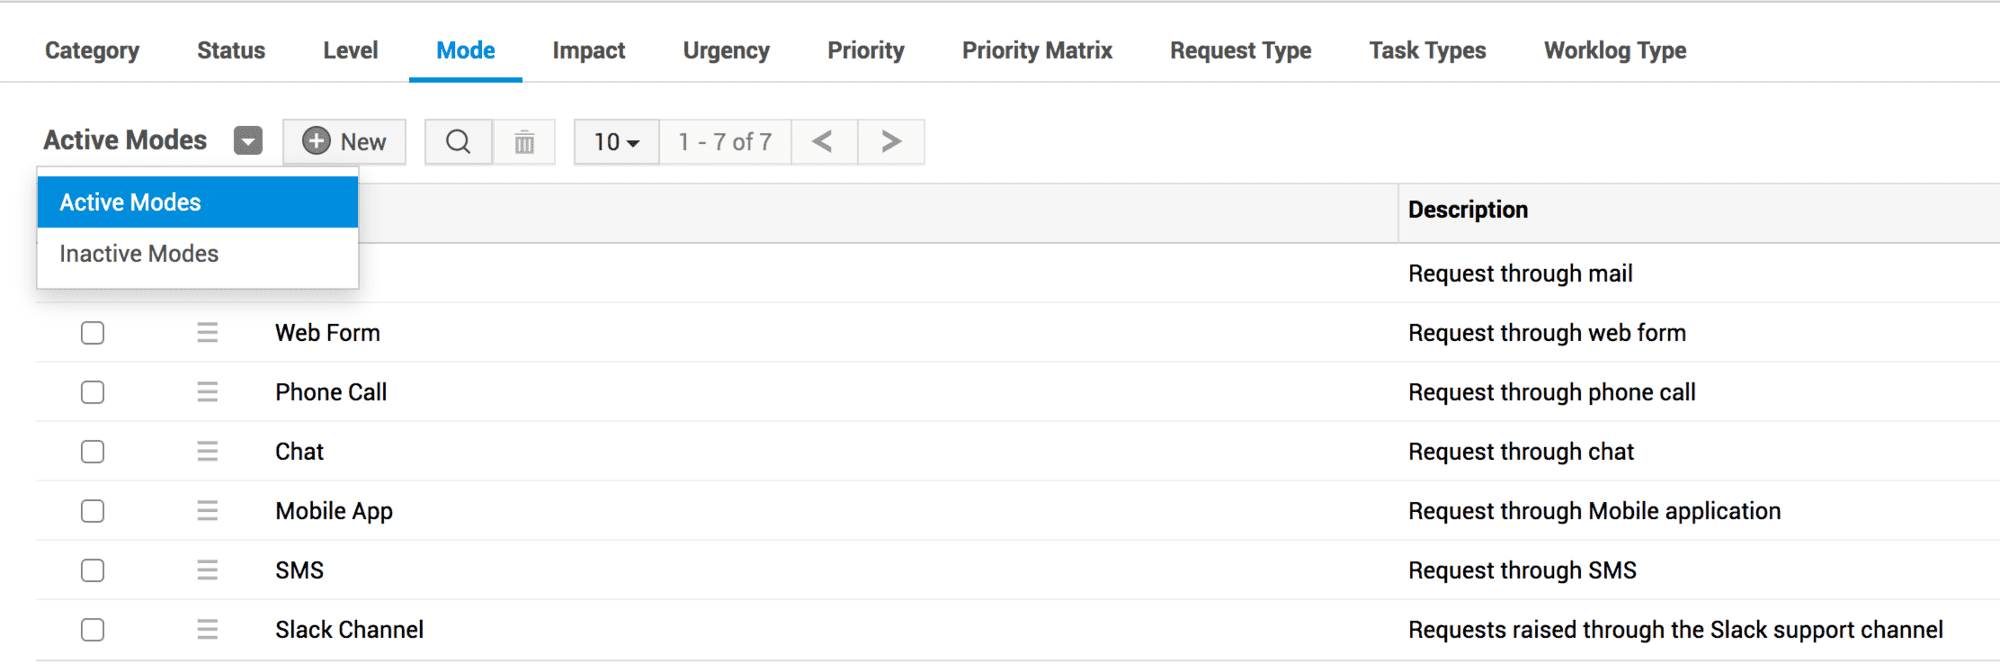Click the New mode button

pyautogui.click(x=344, y=142)
